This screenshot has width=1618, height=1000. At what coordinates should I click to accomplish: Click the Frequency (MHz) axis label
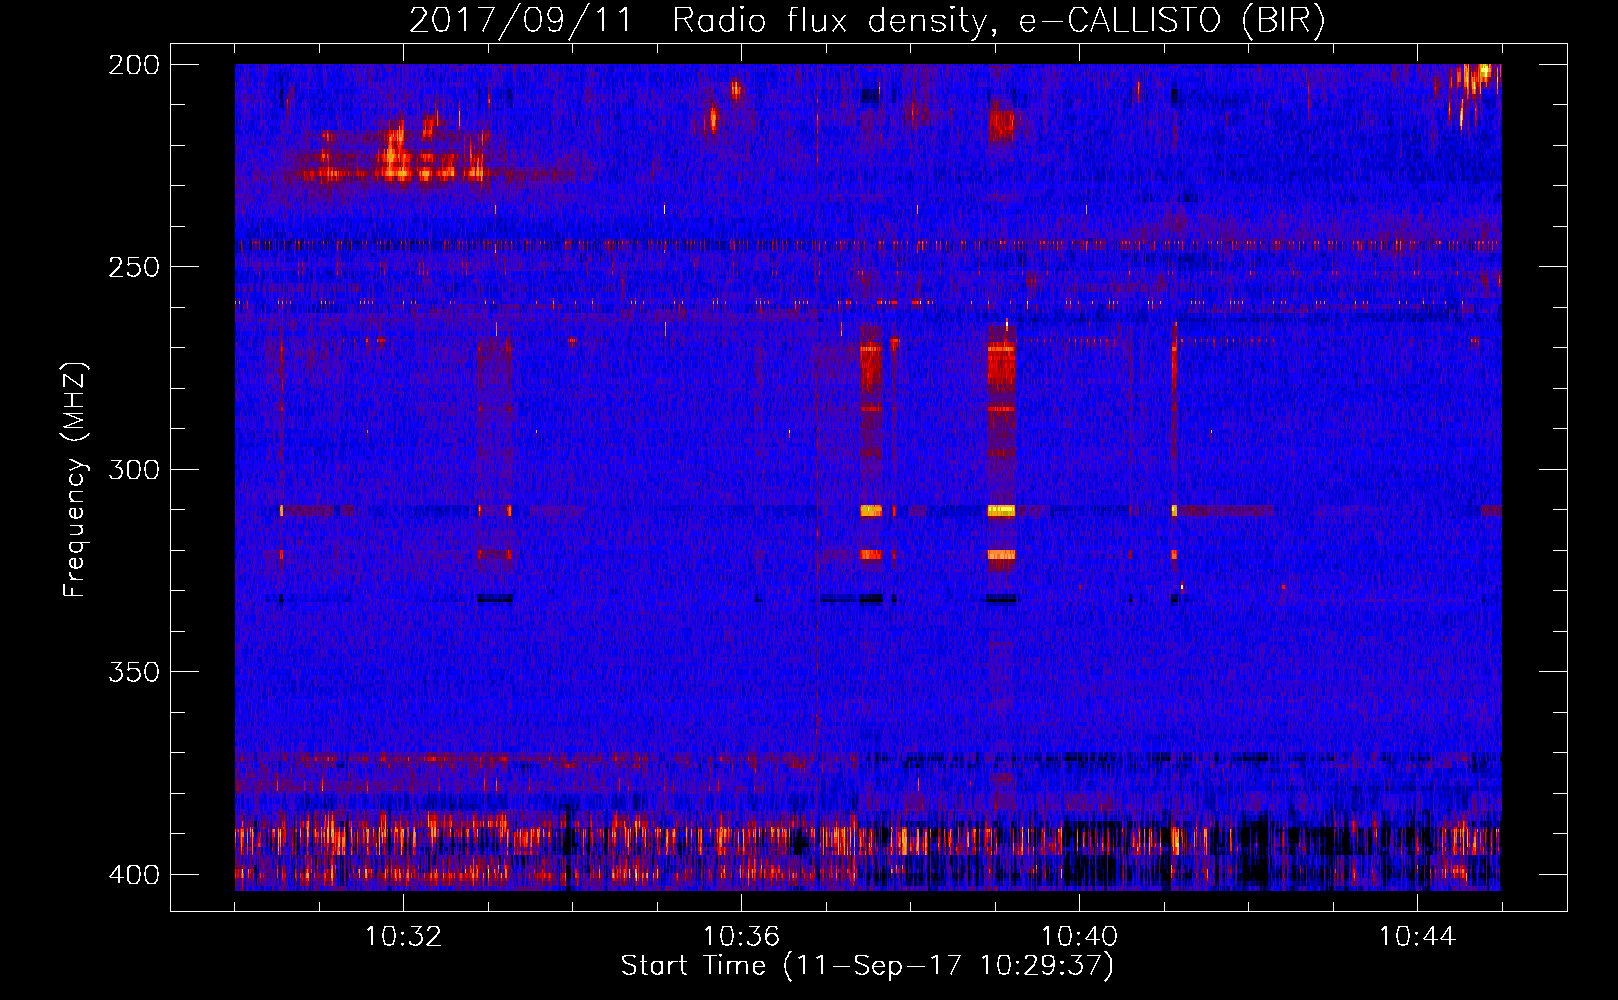pos(75,479)
